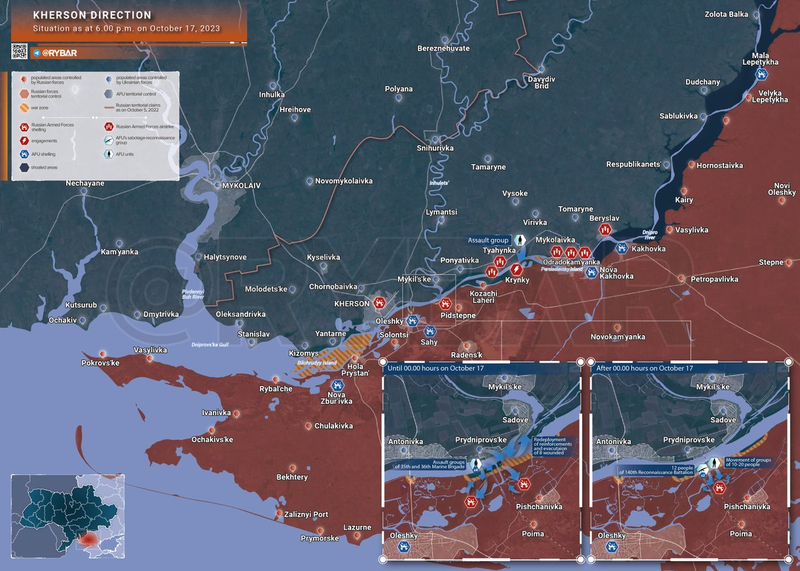This screenshot has width=800, height=571.
Task: Click the Ukraine locator minimap in bottom-left corner
Action: 66,513
